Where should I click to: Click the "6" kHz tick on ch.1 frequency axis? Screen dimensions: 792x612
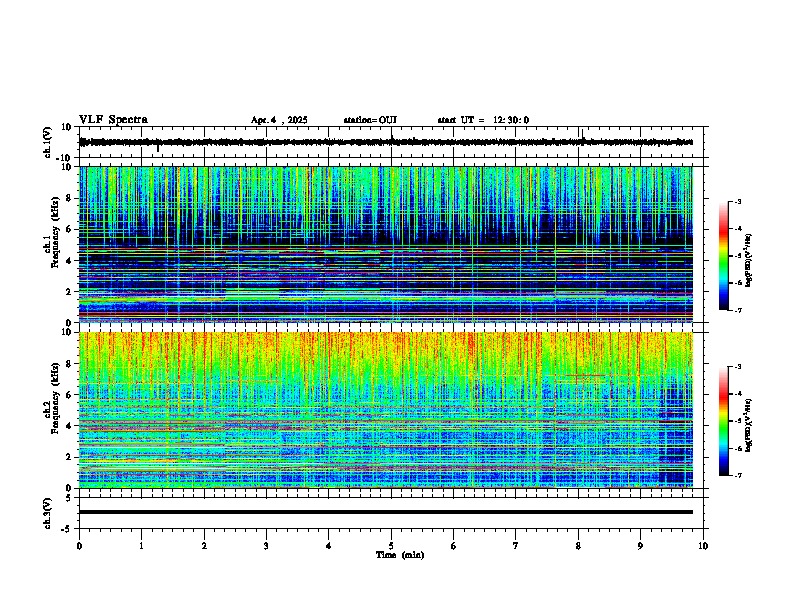click(x=70, y=229)
